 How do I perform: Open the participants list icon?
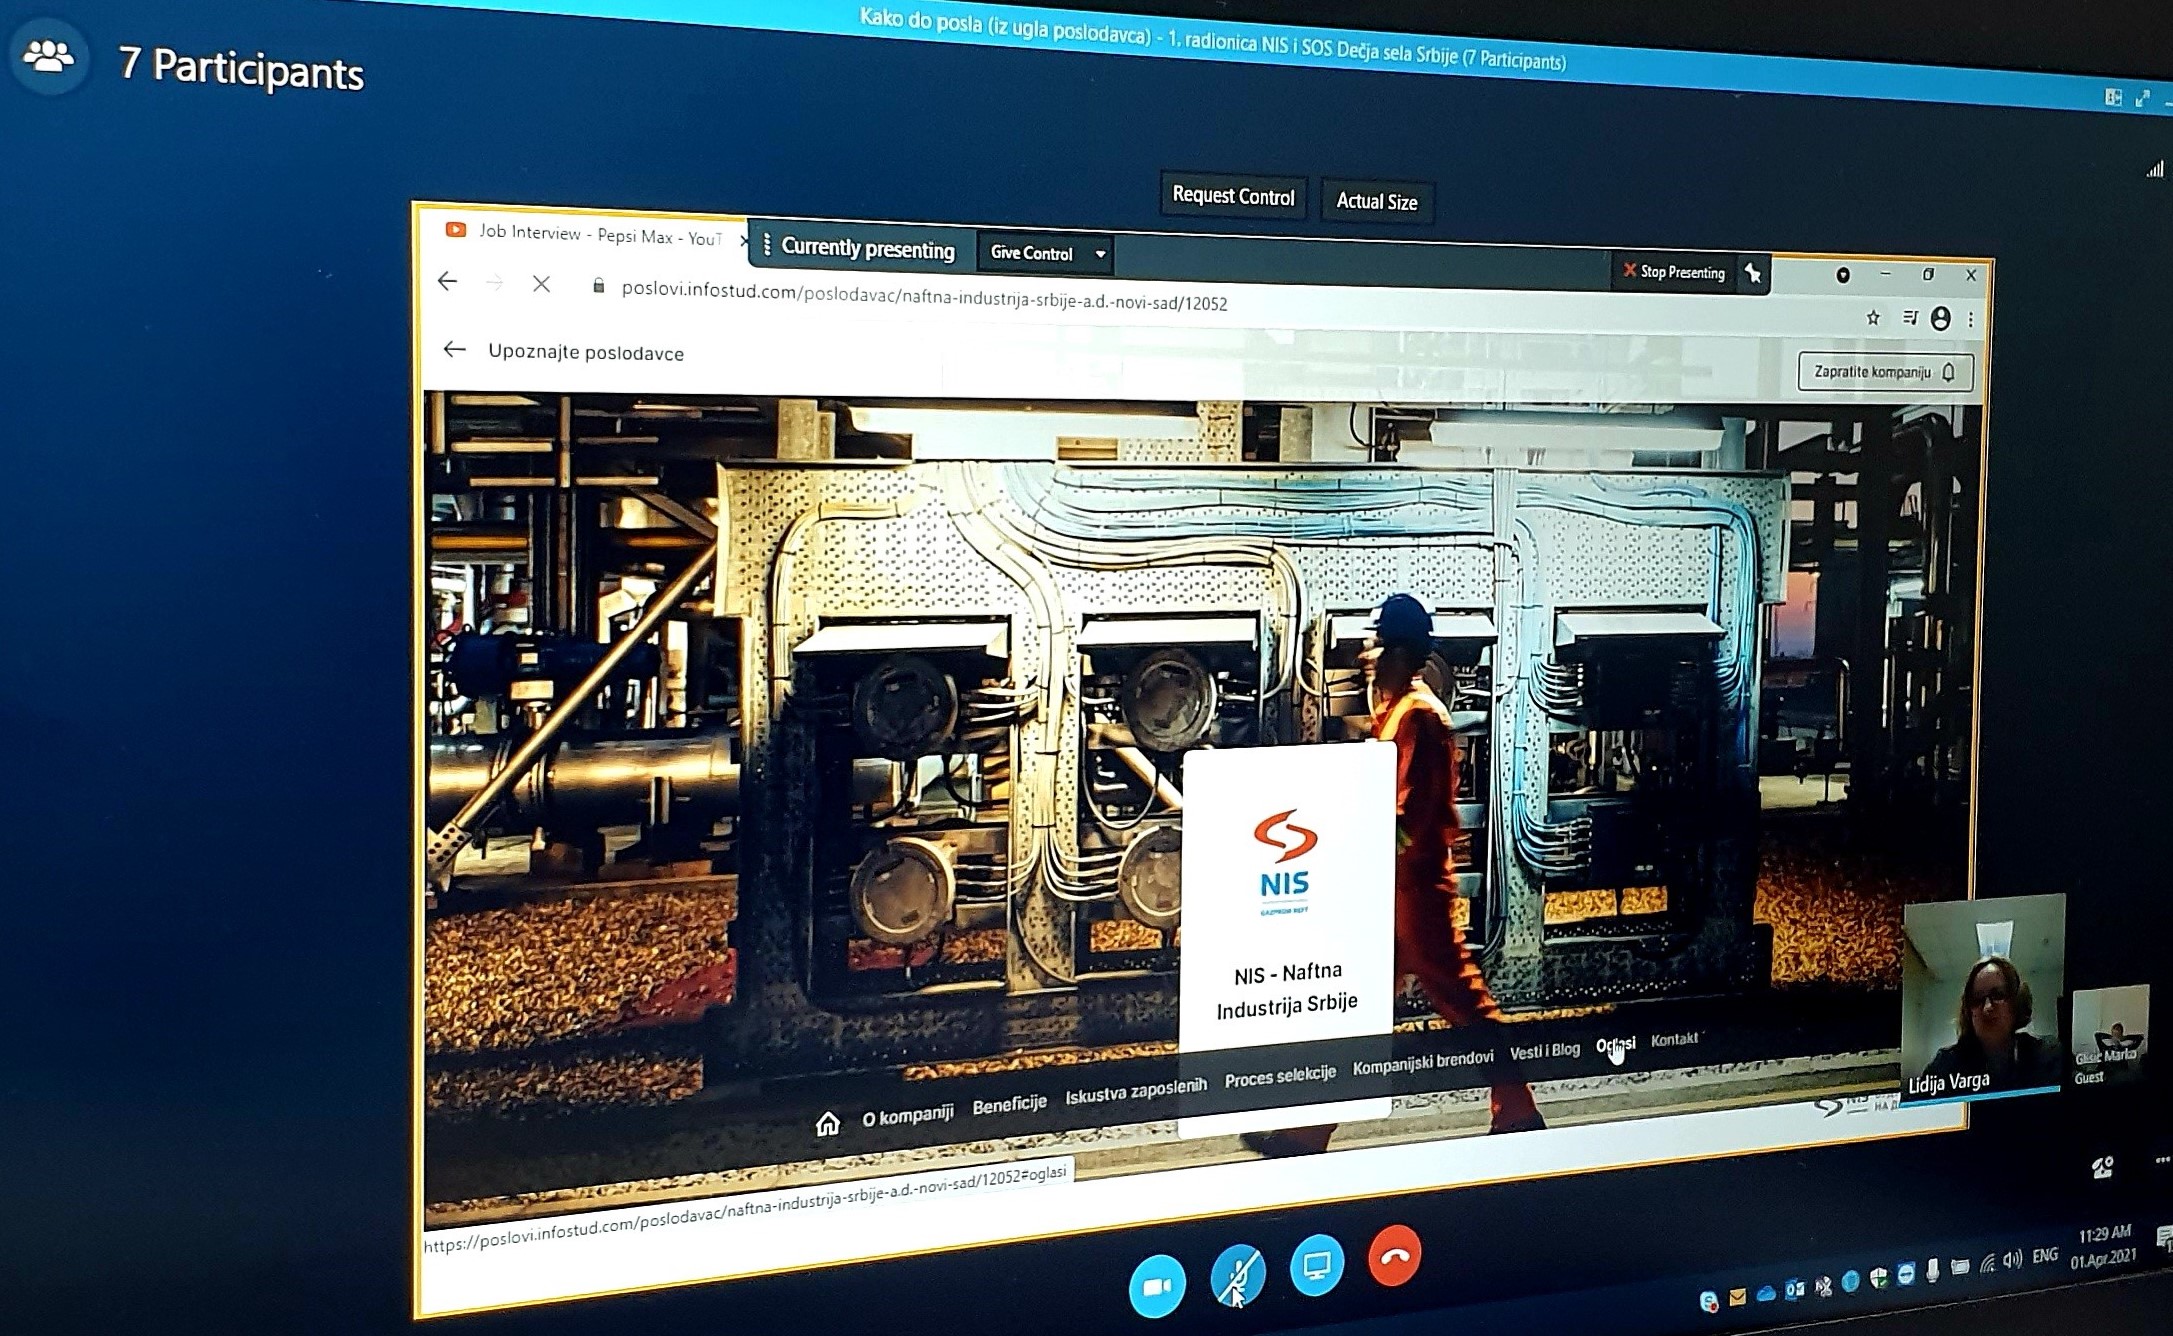pos(48,57)
